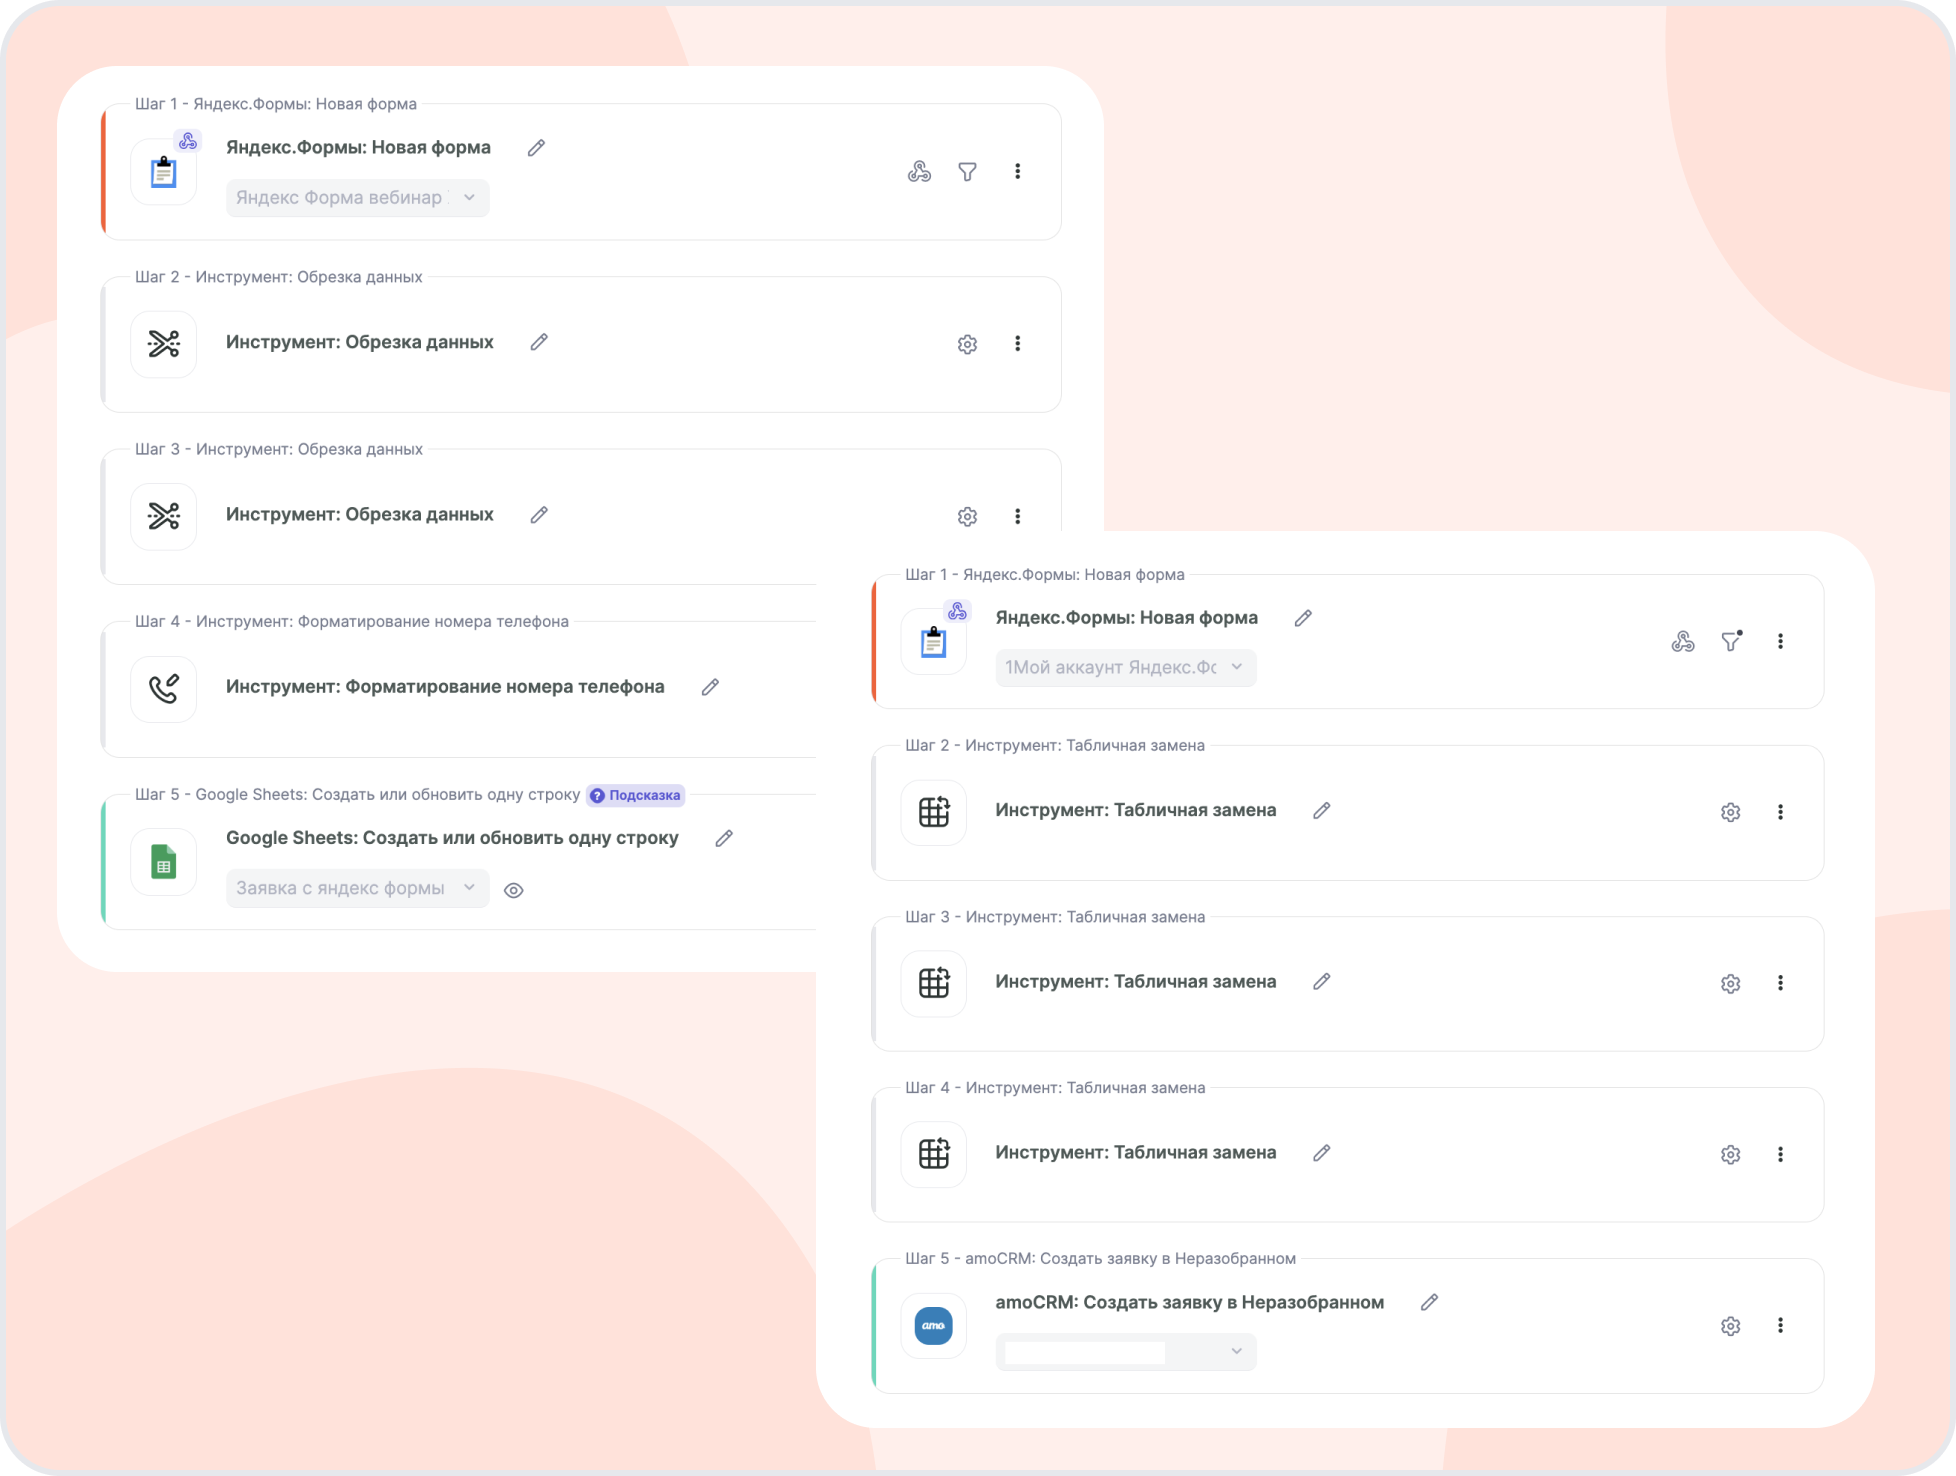Click the table icon in Step 2 Табличная замена
The image size is (1956, 1476).
coord(934,813)
